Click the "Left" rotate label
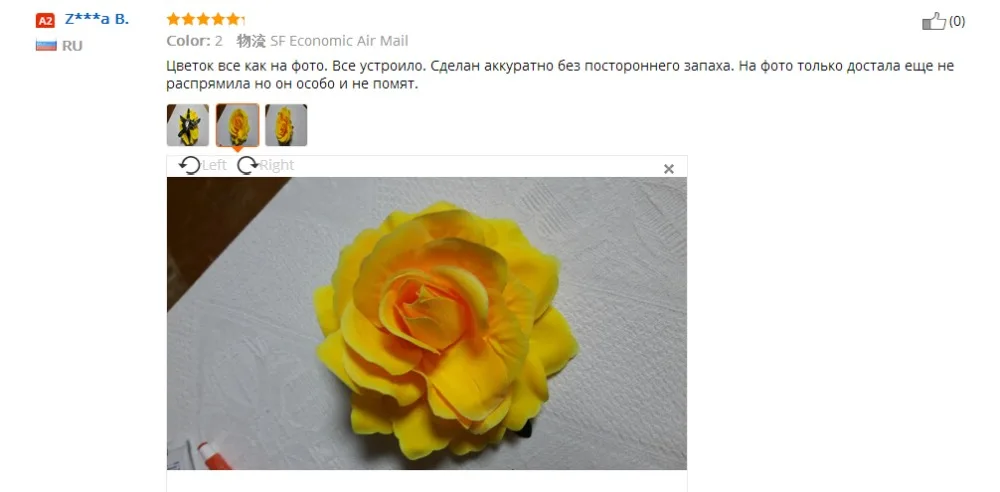 coord(214,165)
